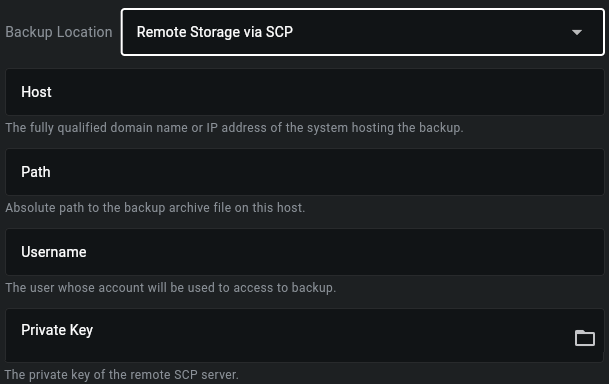
Task: Click the Private Key placeholder label
Action: click(57, 330)
